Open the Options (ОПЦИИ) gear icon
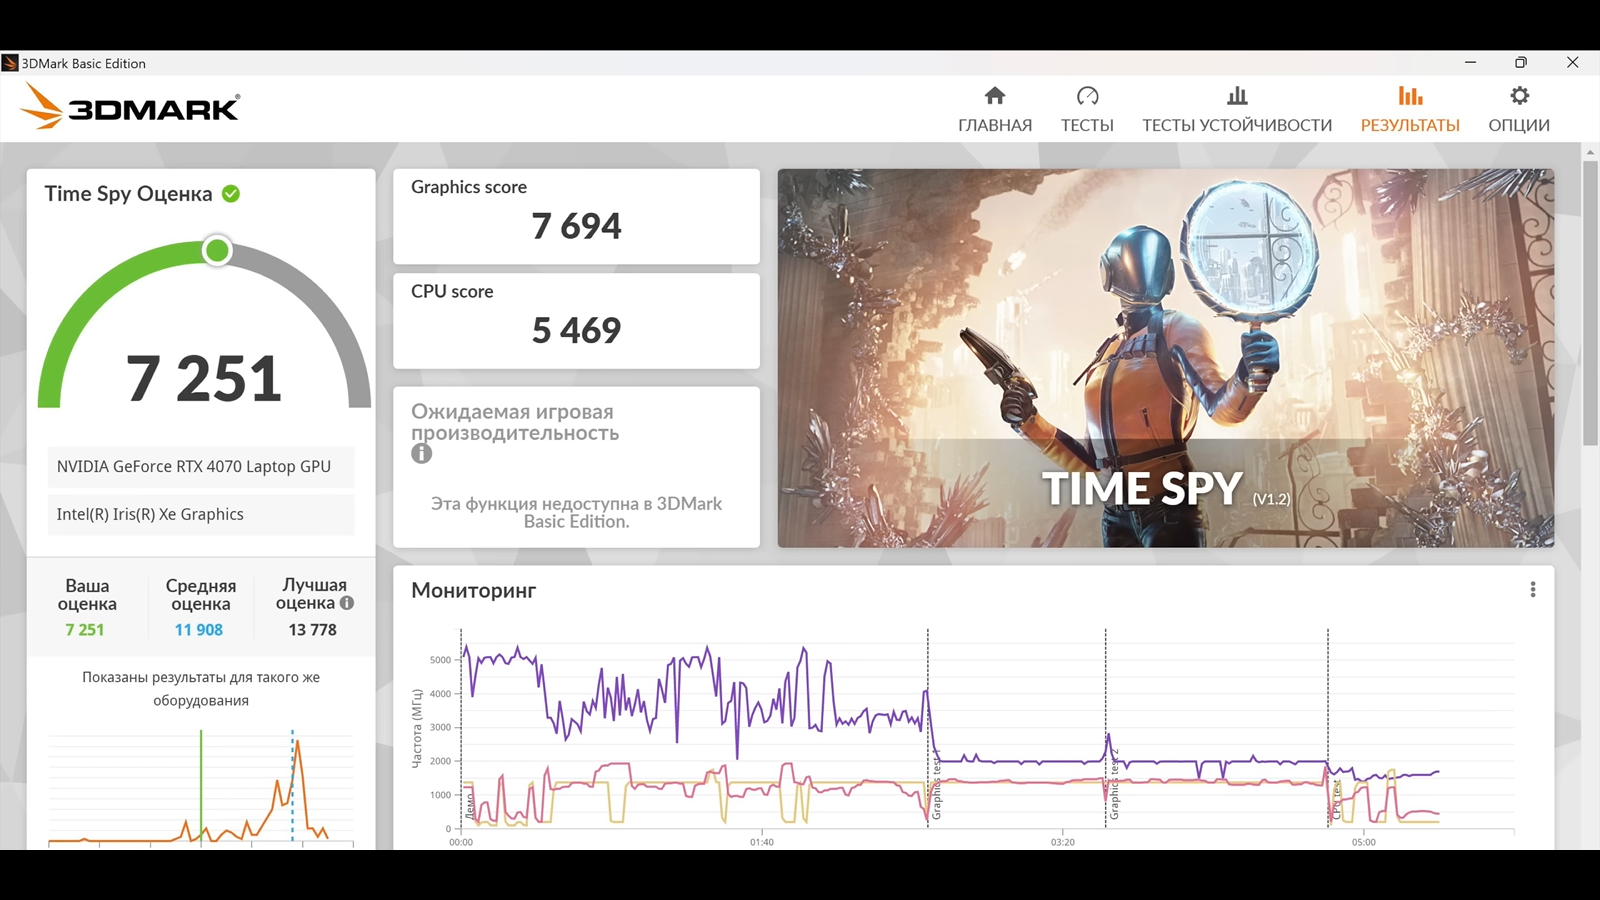Screen dimensions: 1600x900 coord(1519,96)
